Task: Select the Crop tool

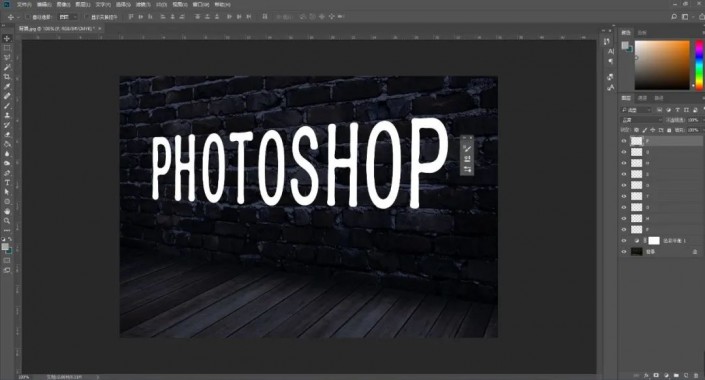Action: [7, 77]
